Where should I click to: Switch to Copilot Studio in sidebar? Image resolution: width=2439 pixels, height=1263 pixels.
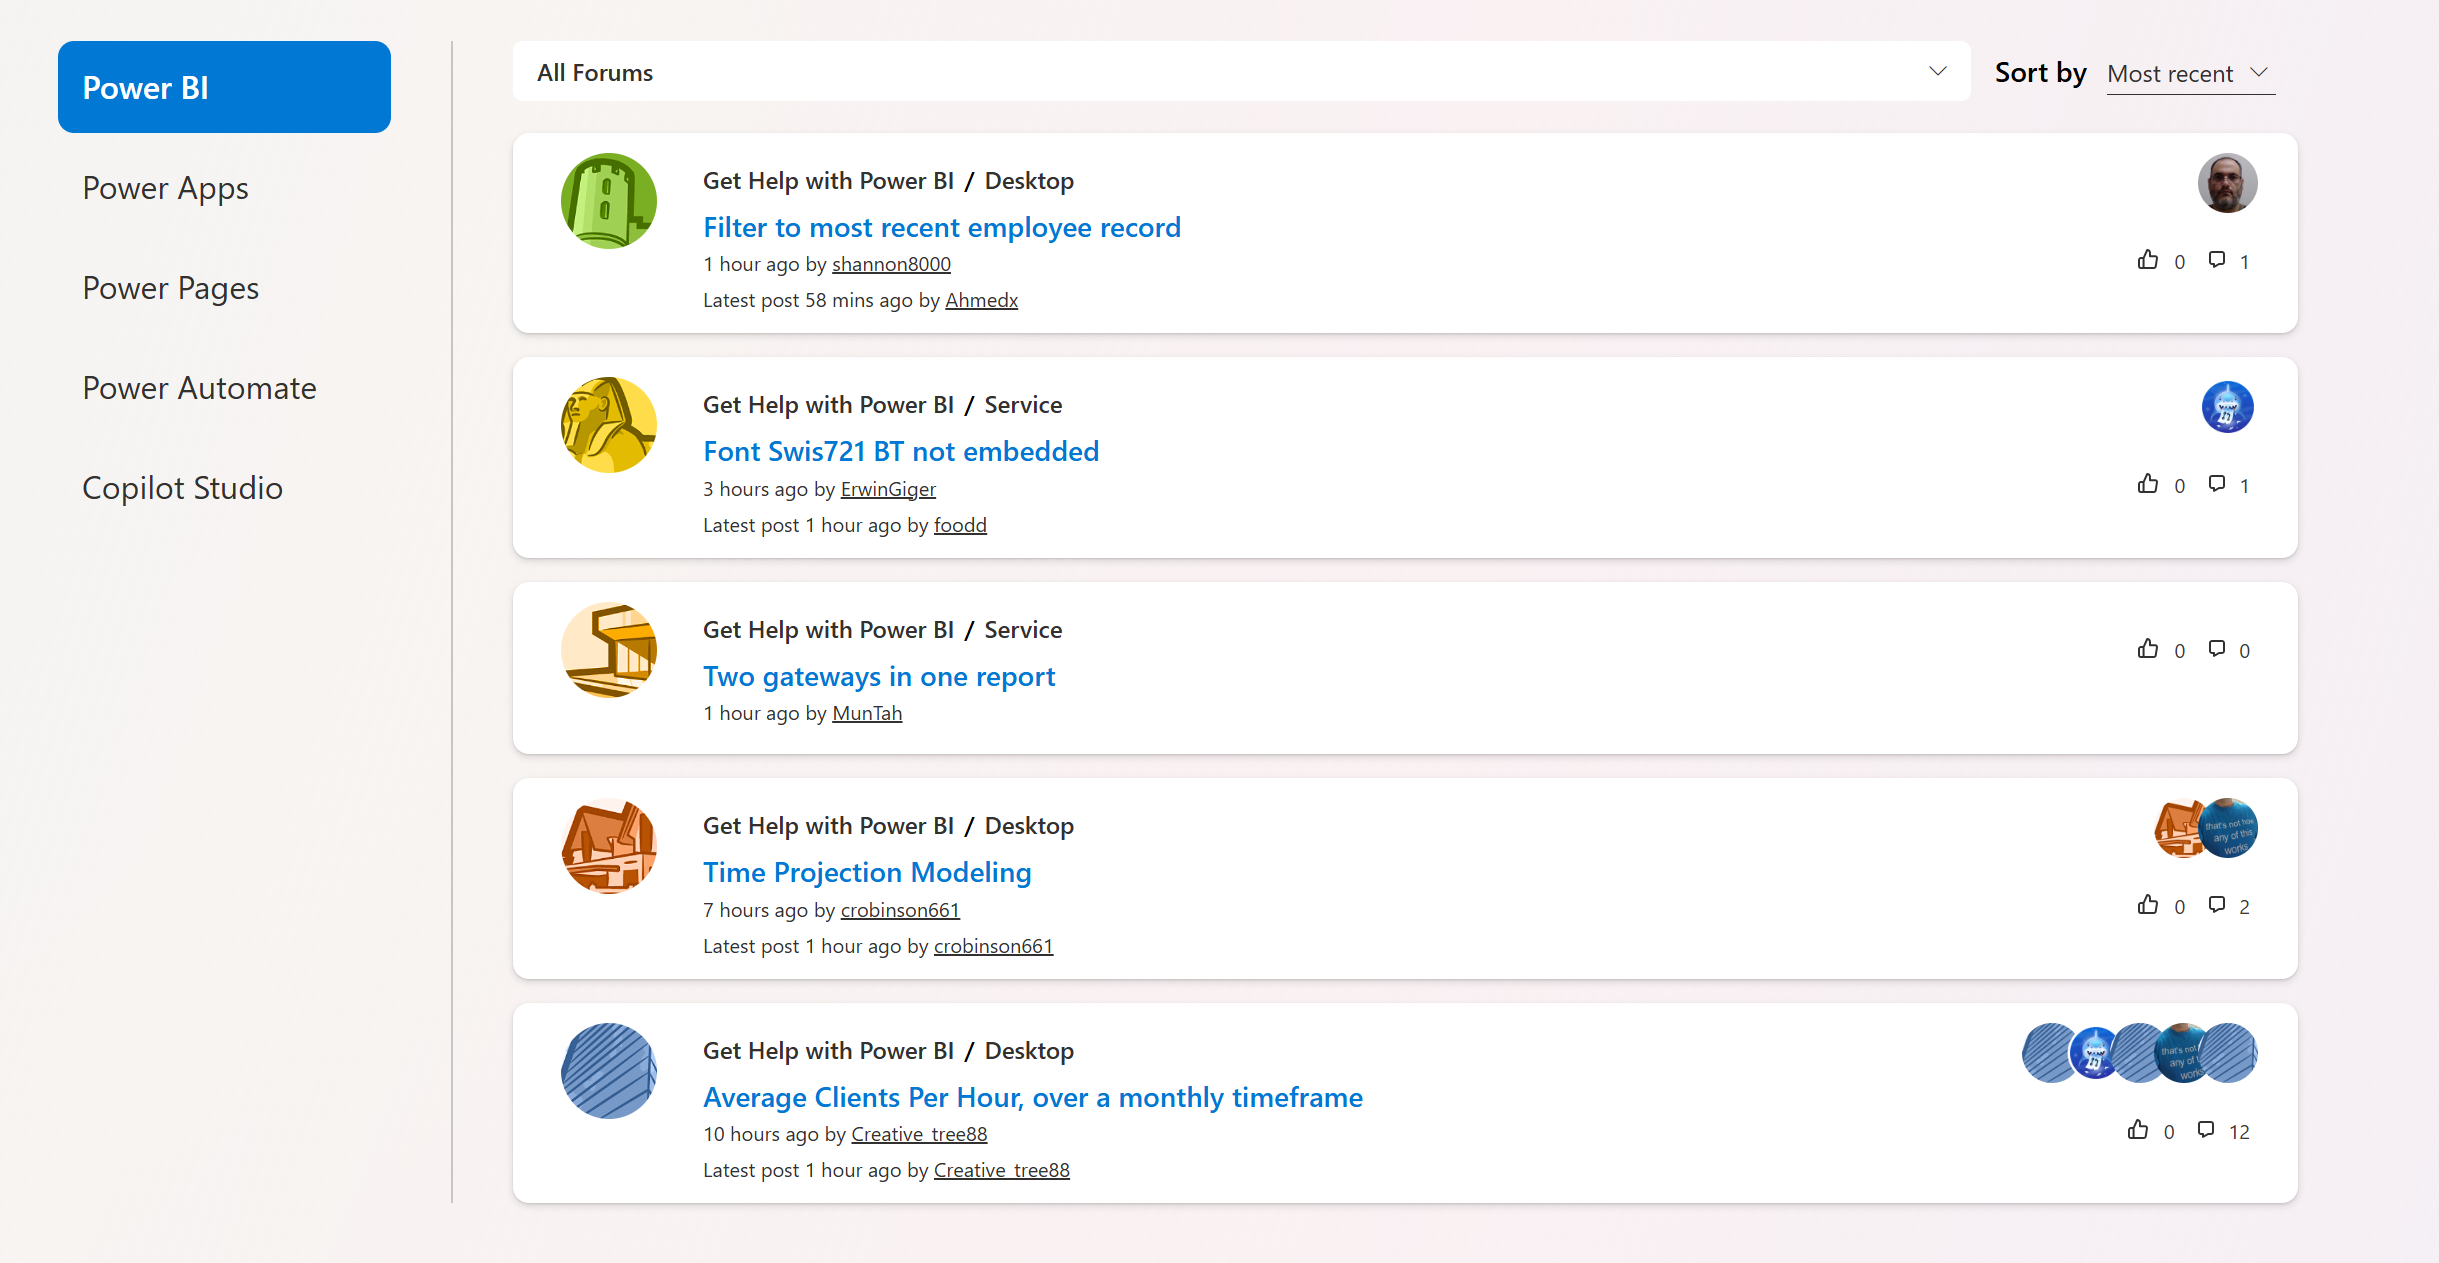pyautogui.click(x=183, y=488)
